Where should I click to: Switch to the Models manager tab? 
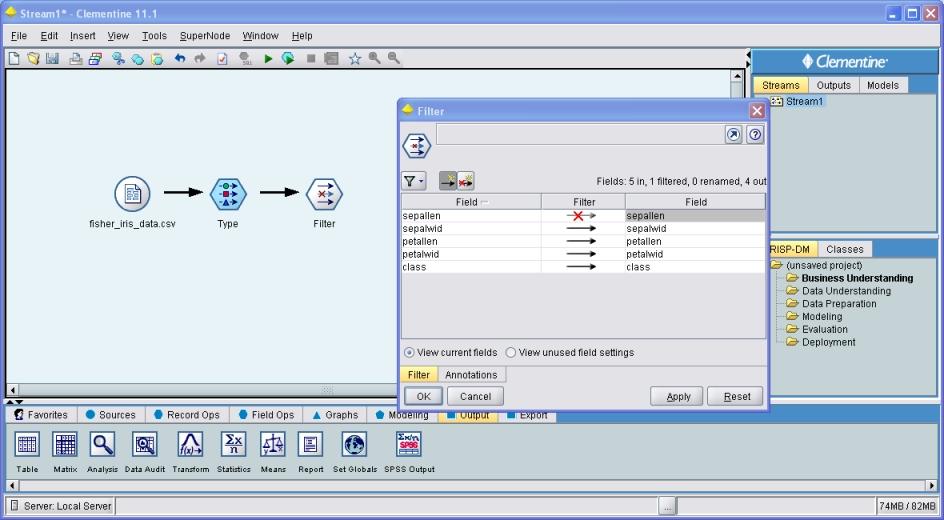point(883,85)
